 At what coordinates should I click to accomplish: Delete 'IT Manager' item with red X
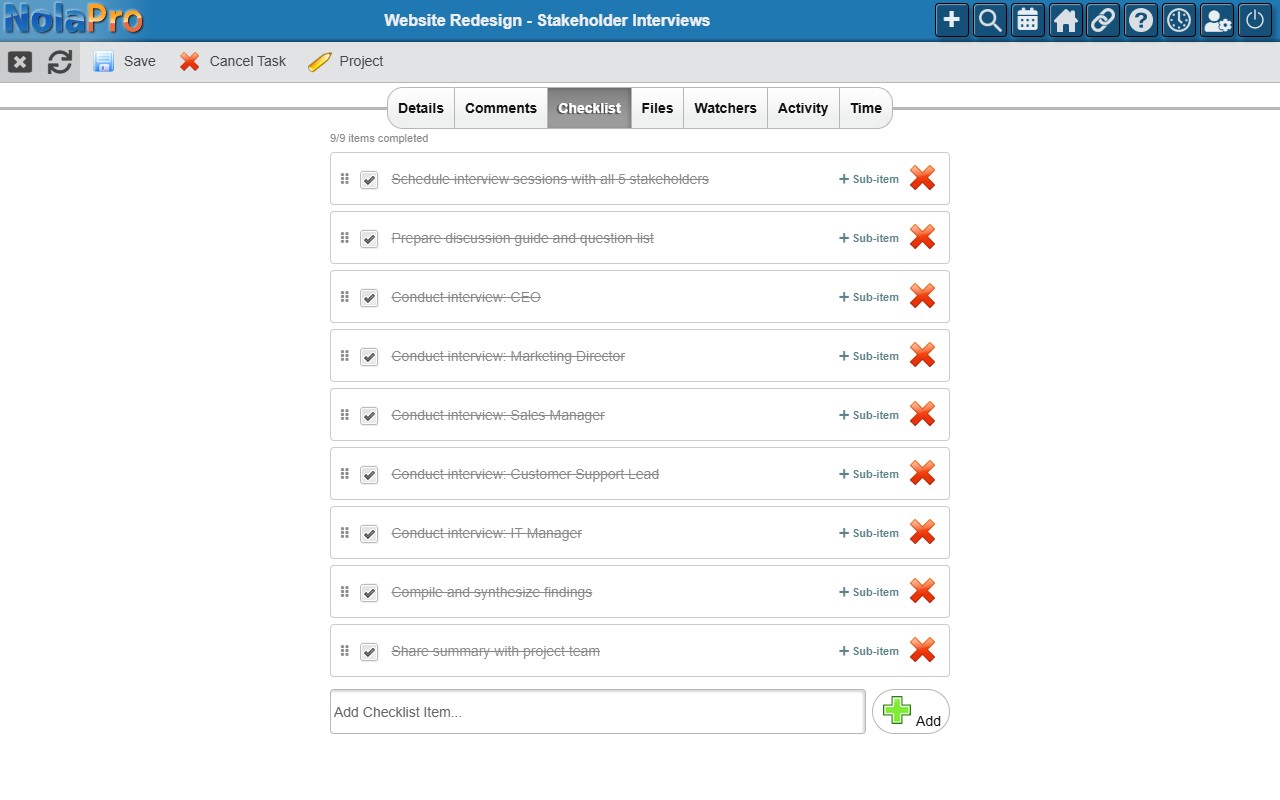pos(922,532)
